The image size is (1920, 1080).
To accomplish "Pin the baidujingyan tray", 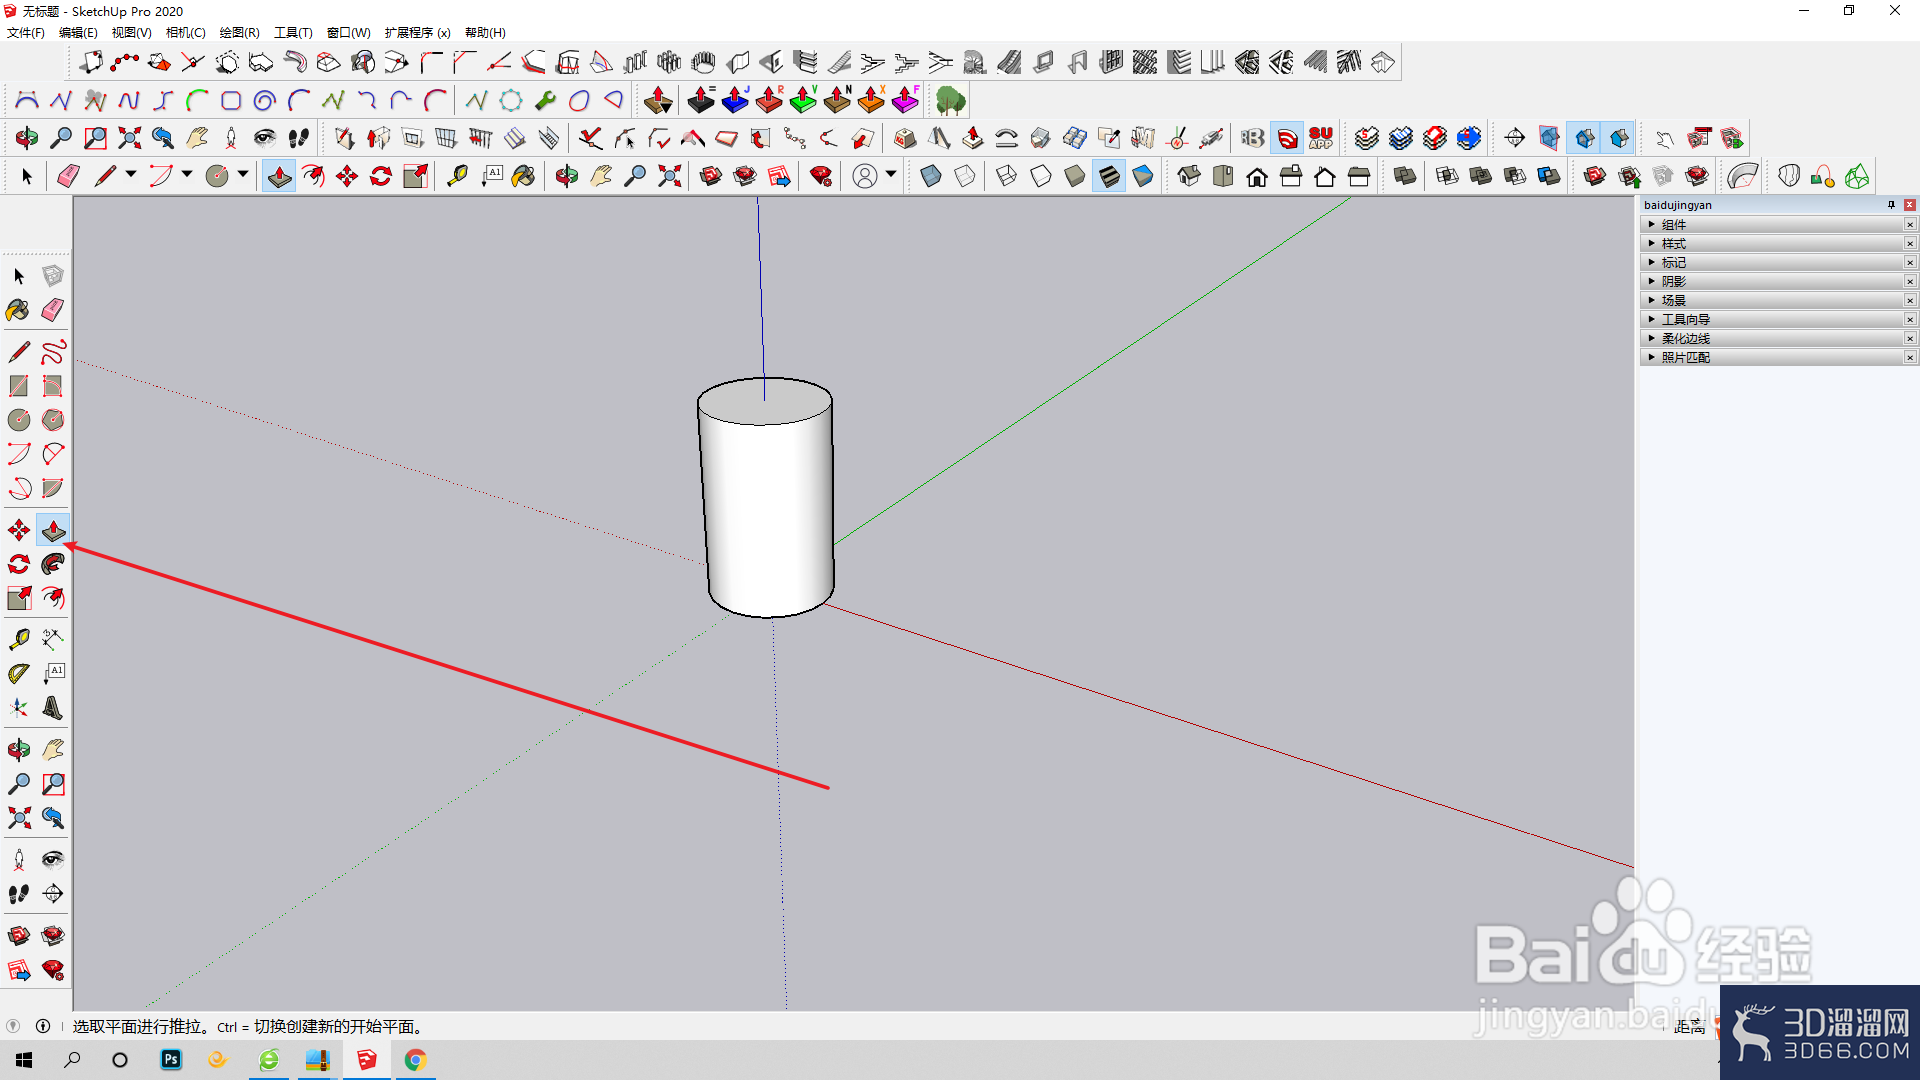I will pos(1891,205).
